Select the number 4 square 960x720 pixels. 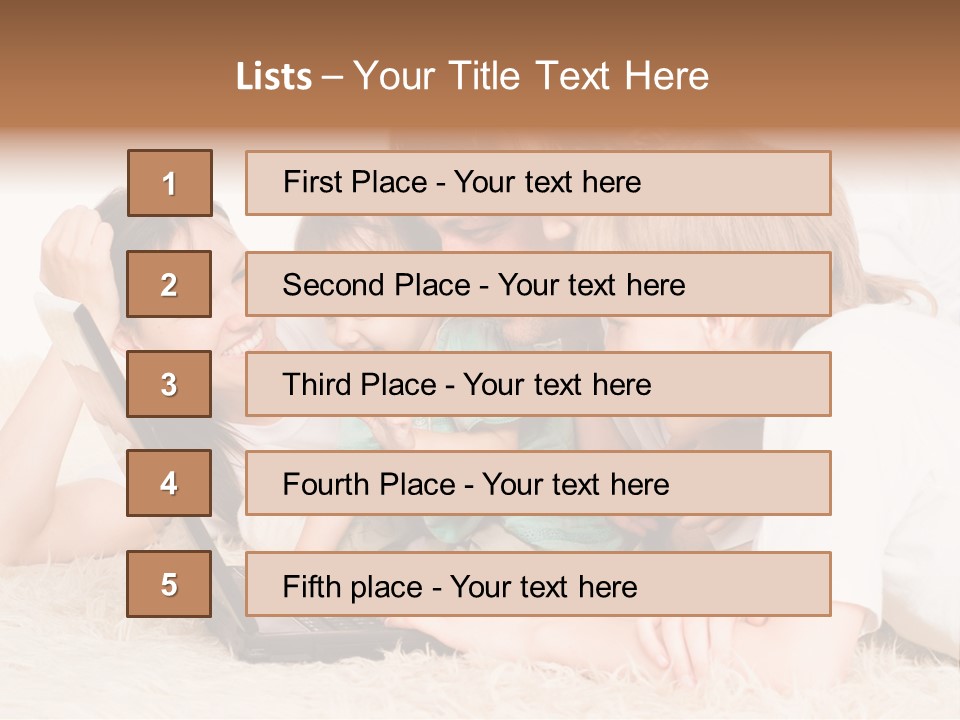click(169, 483)
